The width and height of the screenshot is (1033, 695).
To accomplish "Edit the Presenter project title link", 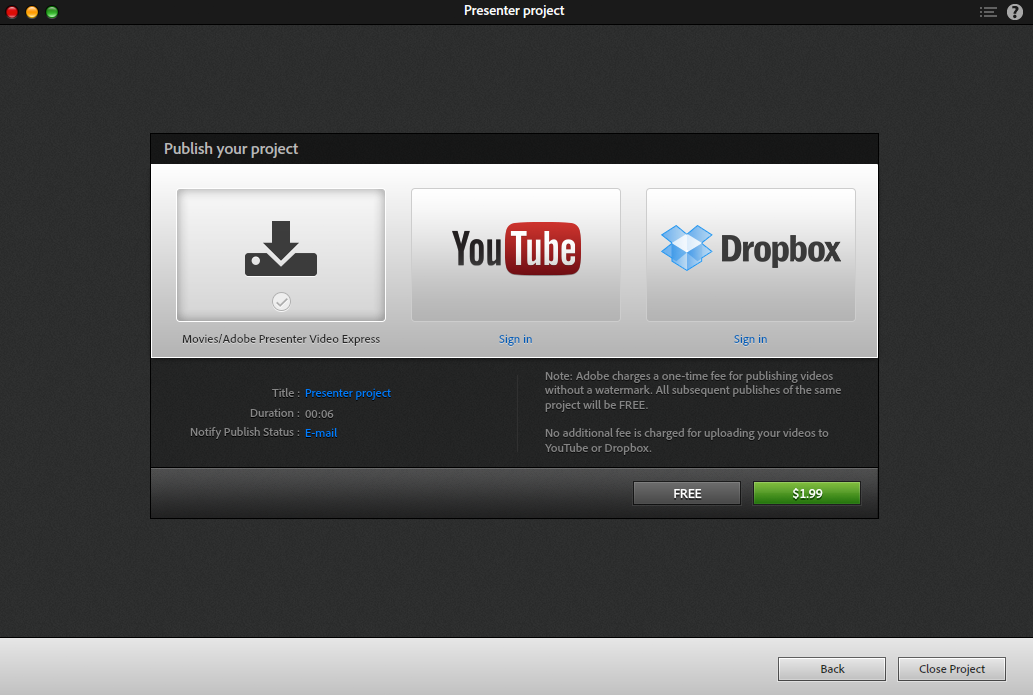I will 348,393.
